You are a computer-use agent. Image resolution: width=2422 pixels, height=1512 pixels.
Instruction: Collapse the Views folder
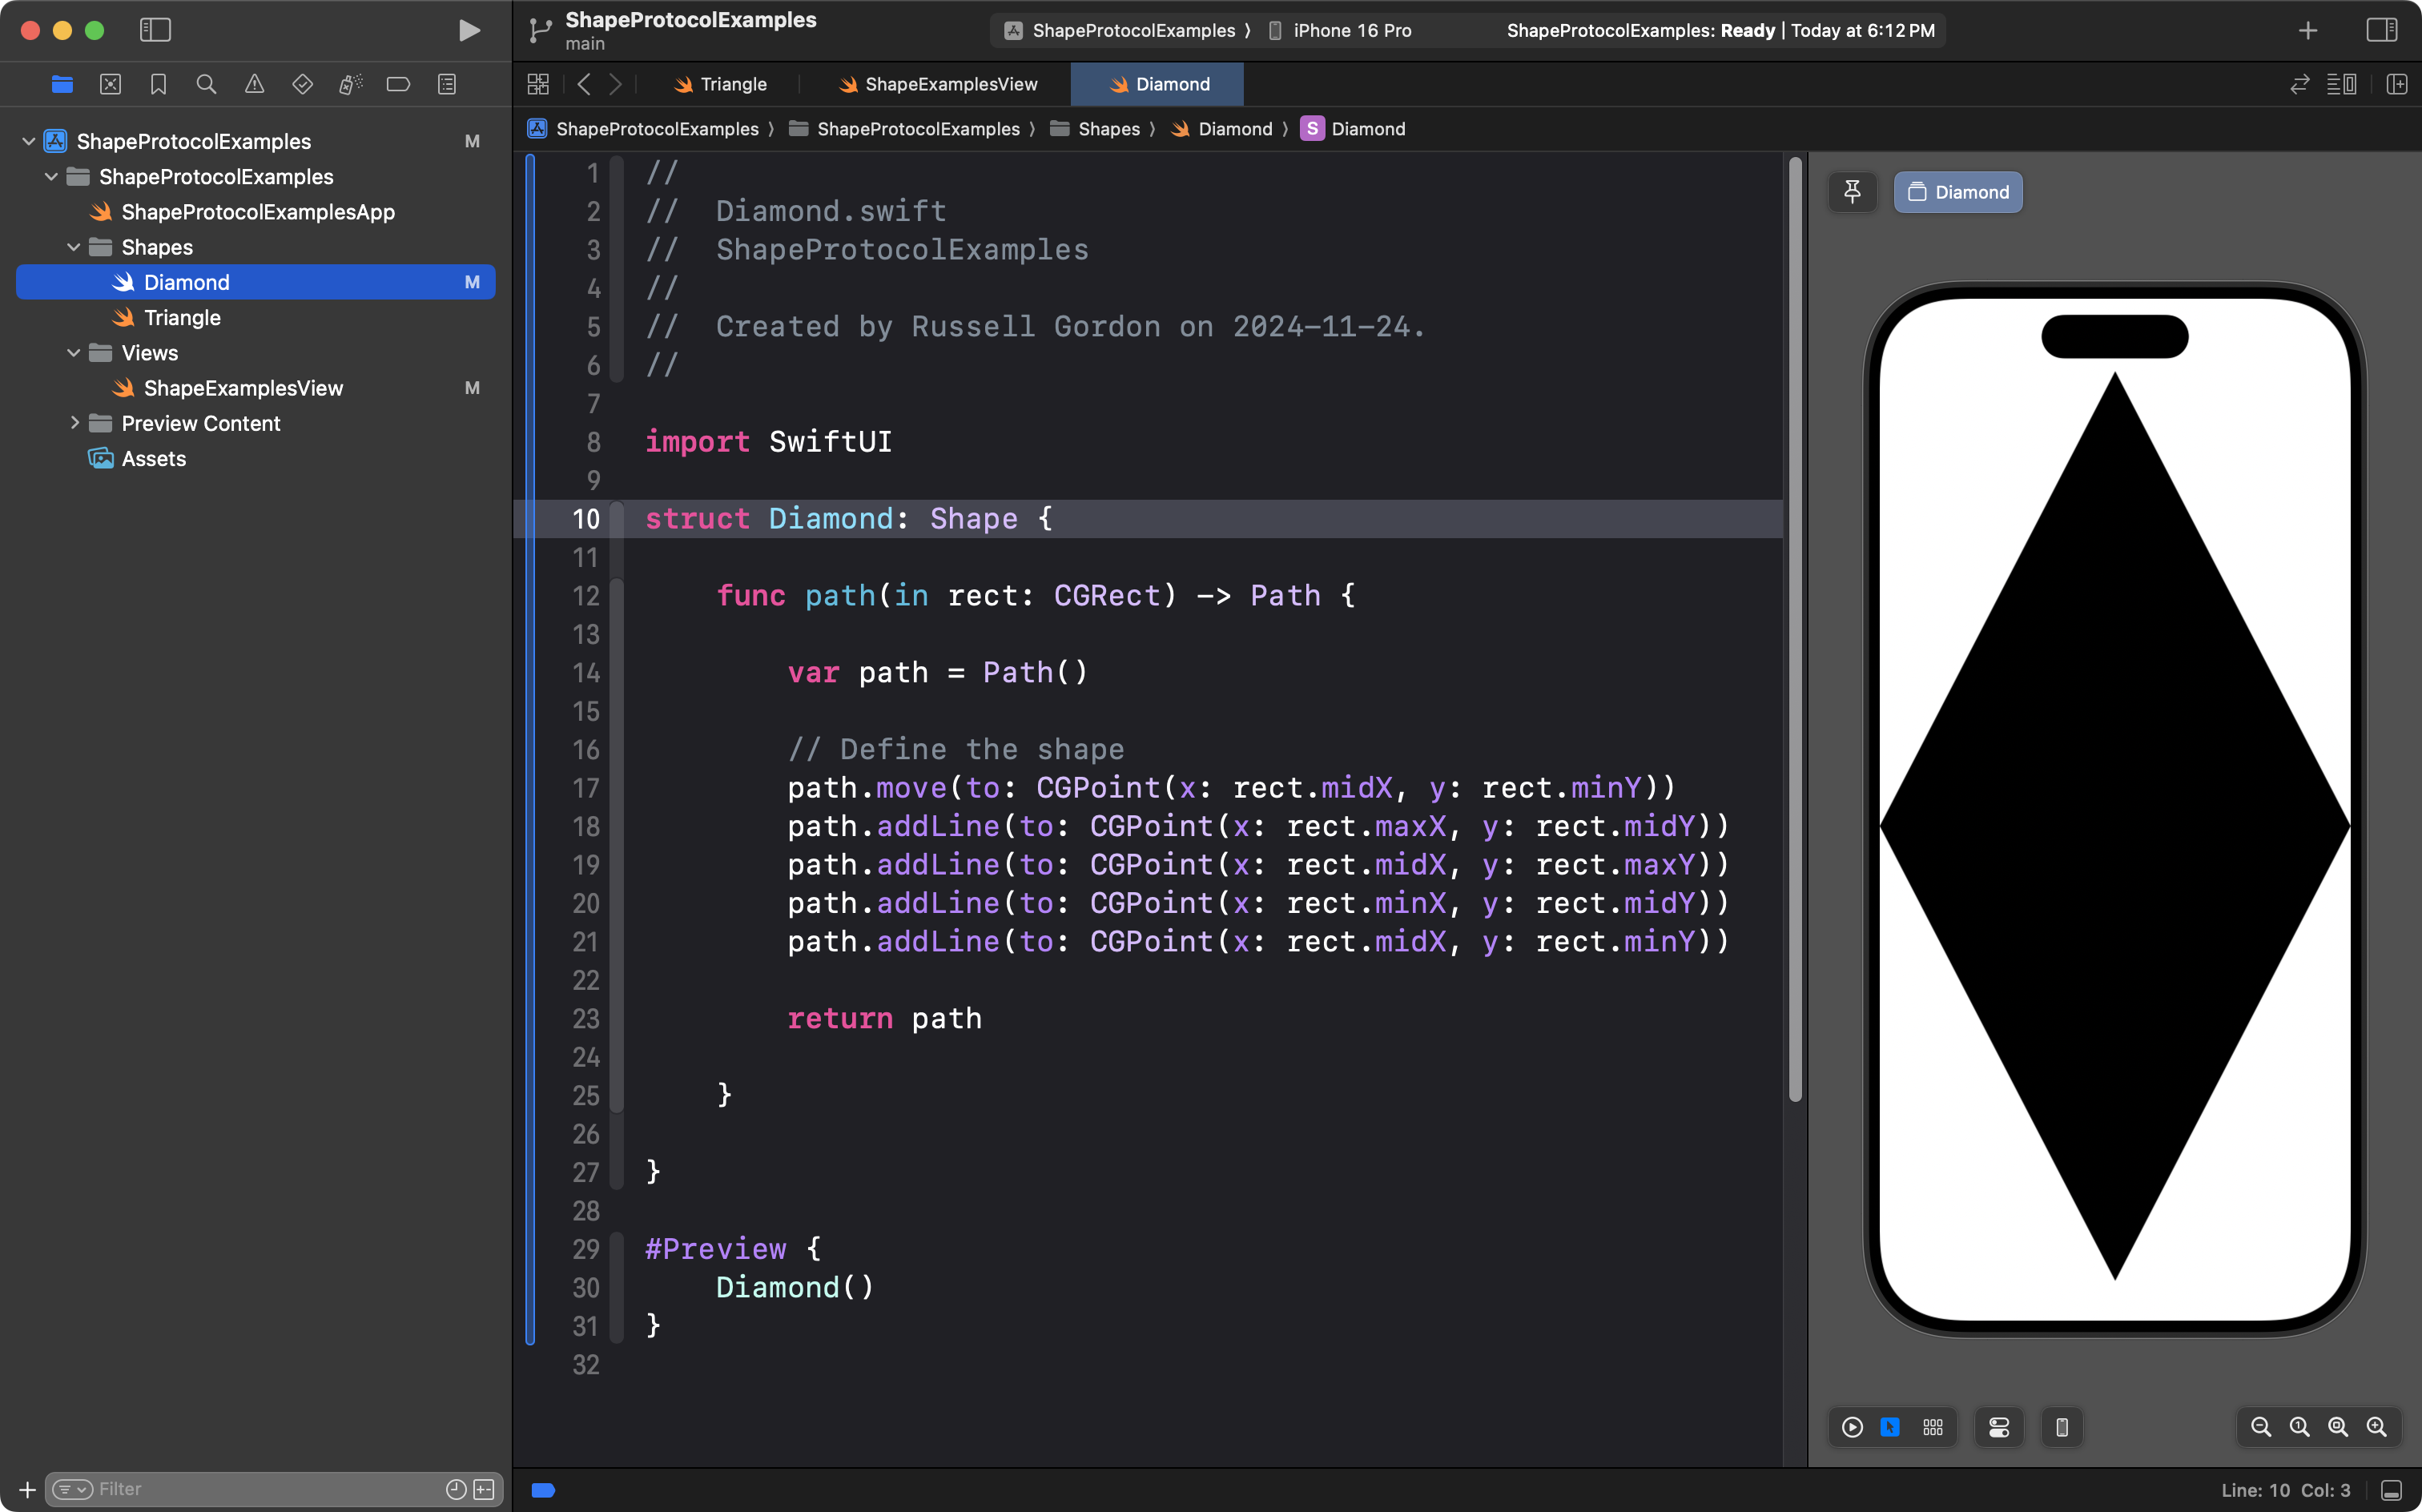74,353
